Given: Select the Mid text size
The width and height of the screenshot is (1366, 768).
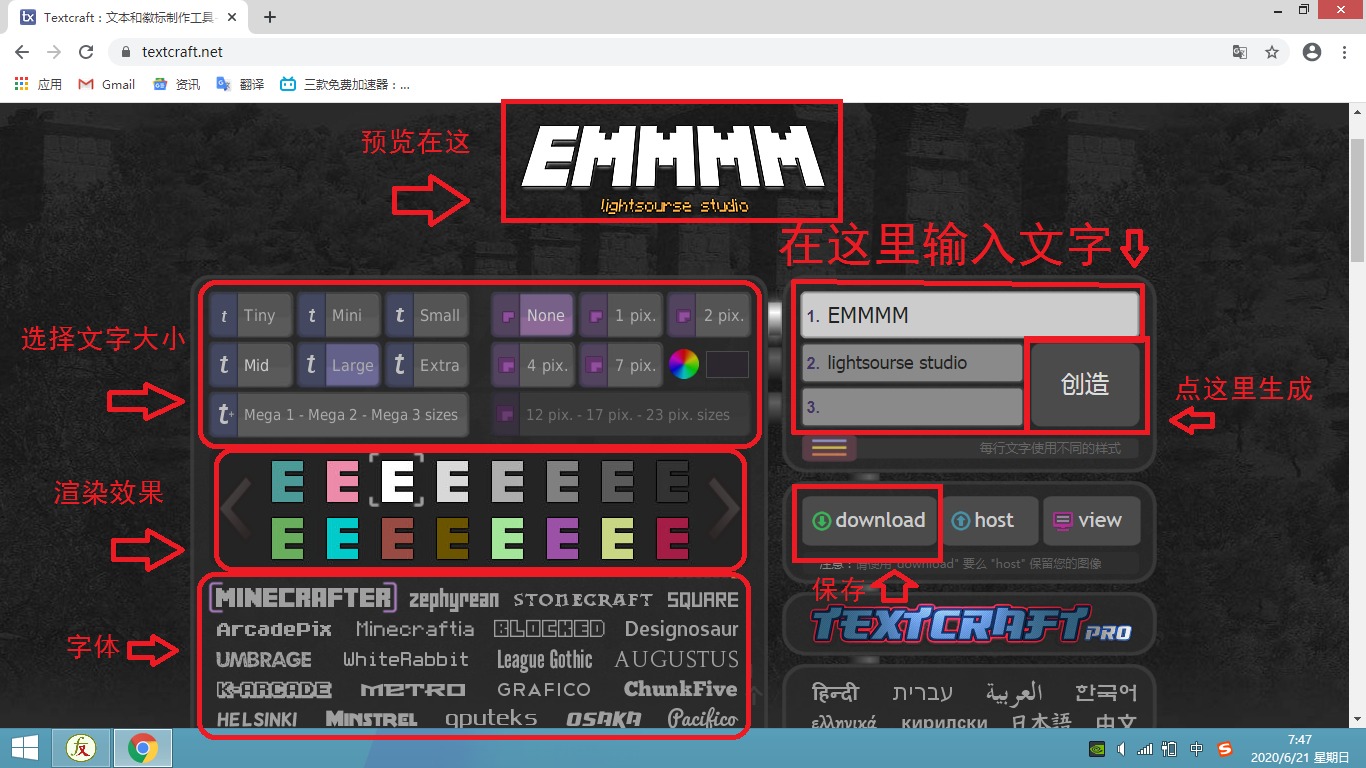Looking at the screenshot, I should tap(251, 365).
